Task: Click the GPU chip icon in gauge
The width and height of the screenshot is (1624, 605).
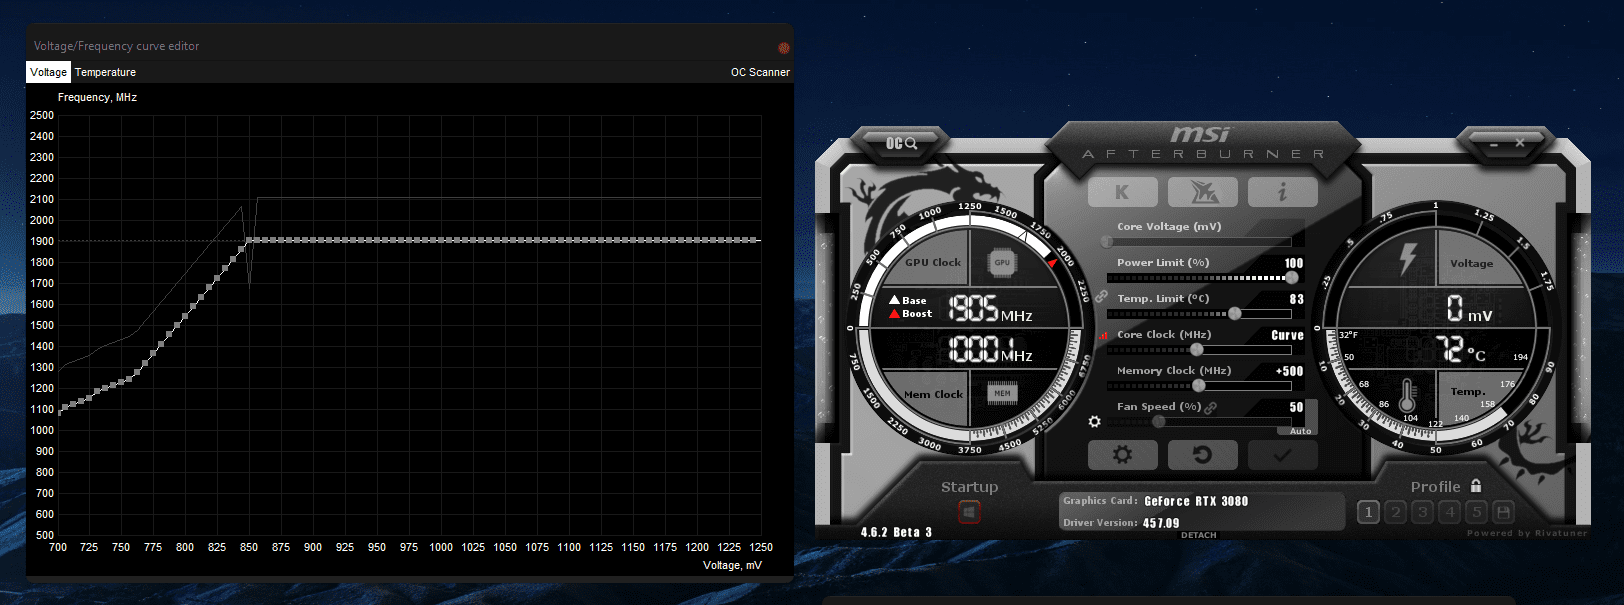Action: click(x=1002, y=262)
